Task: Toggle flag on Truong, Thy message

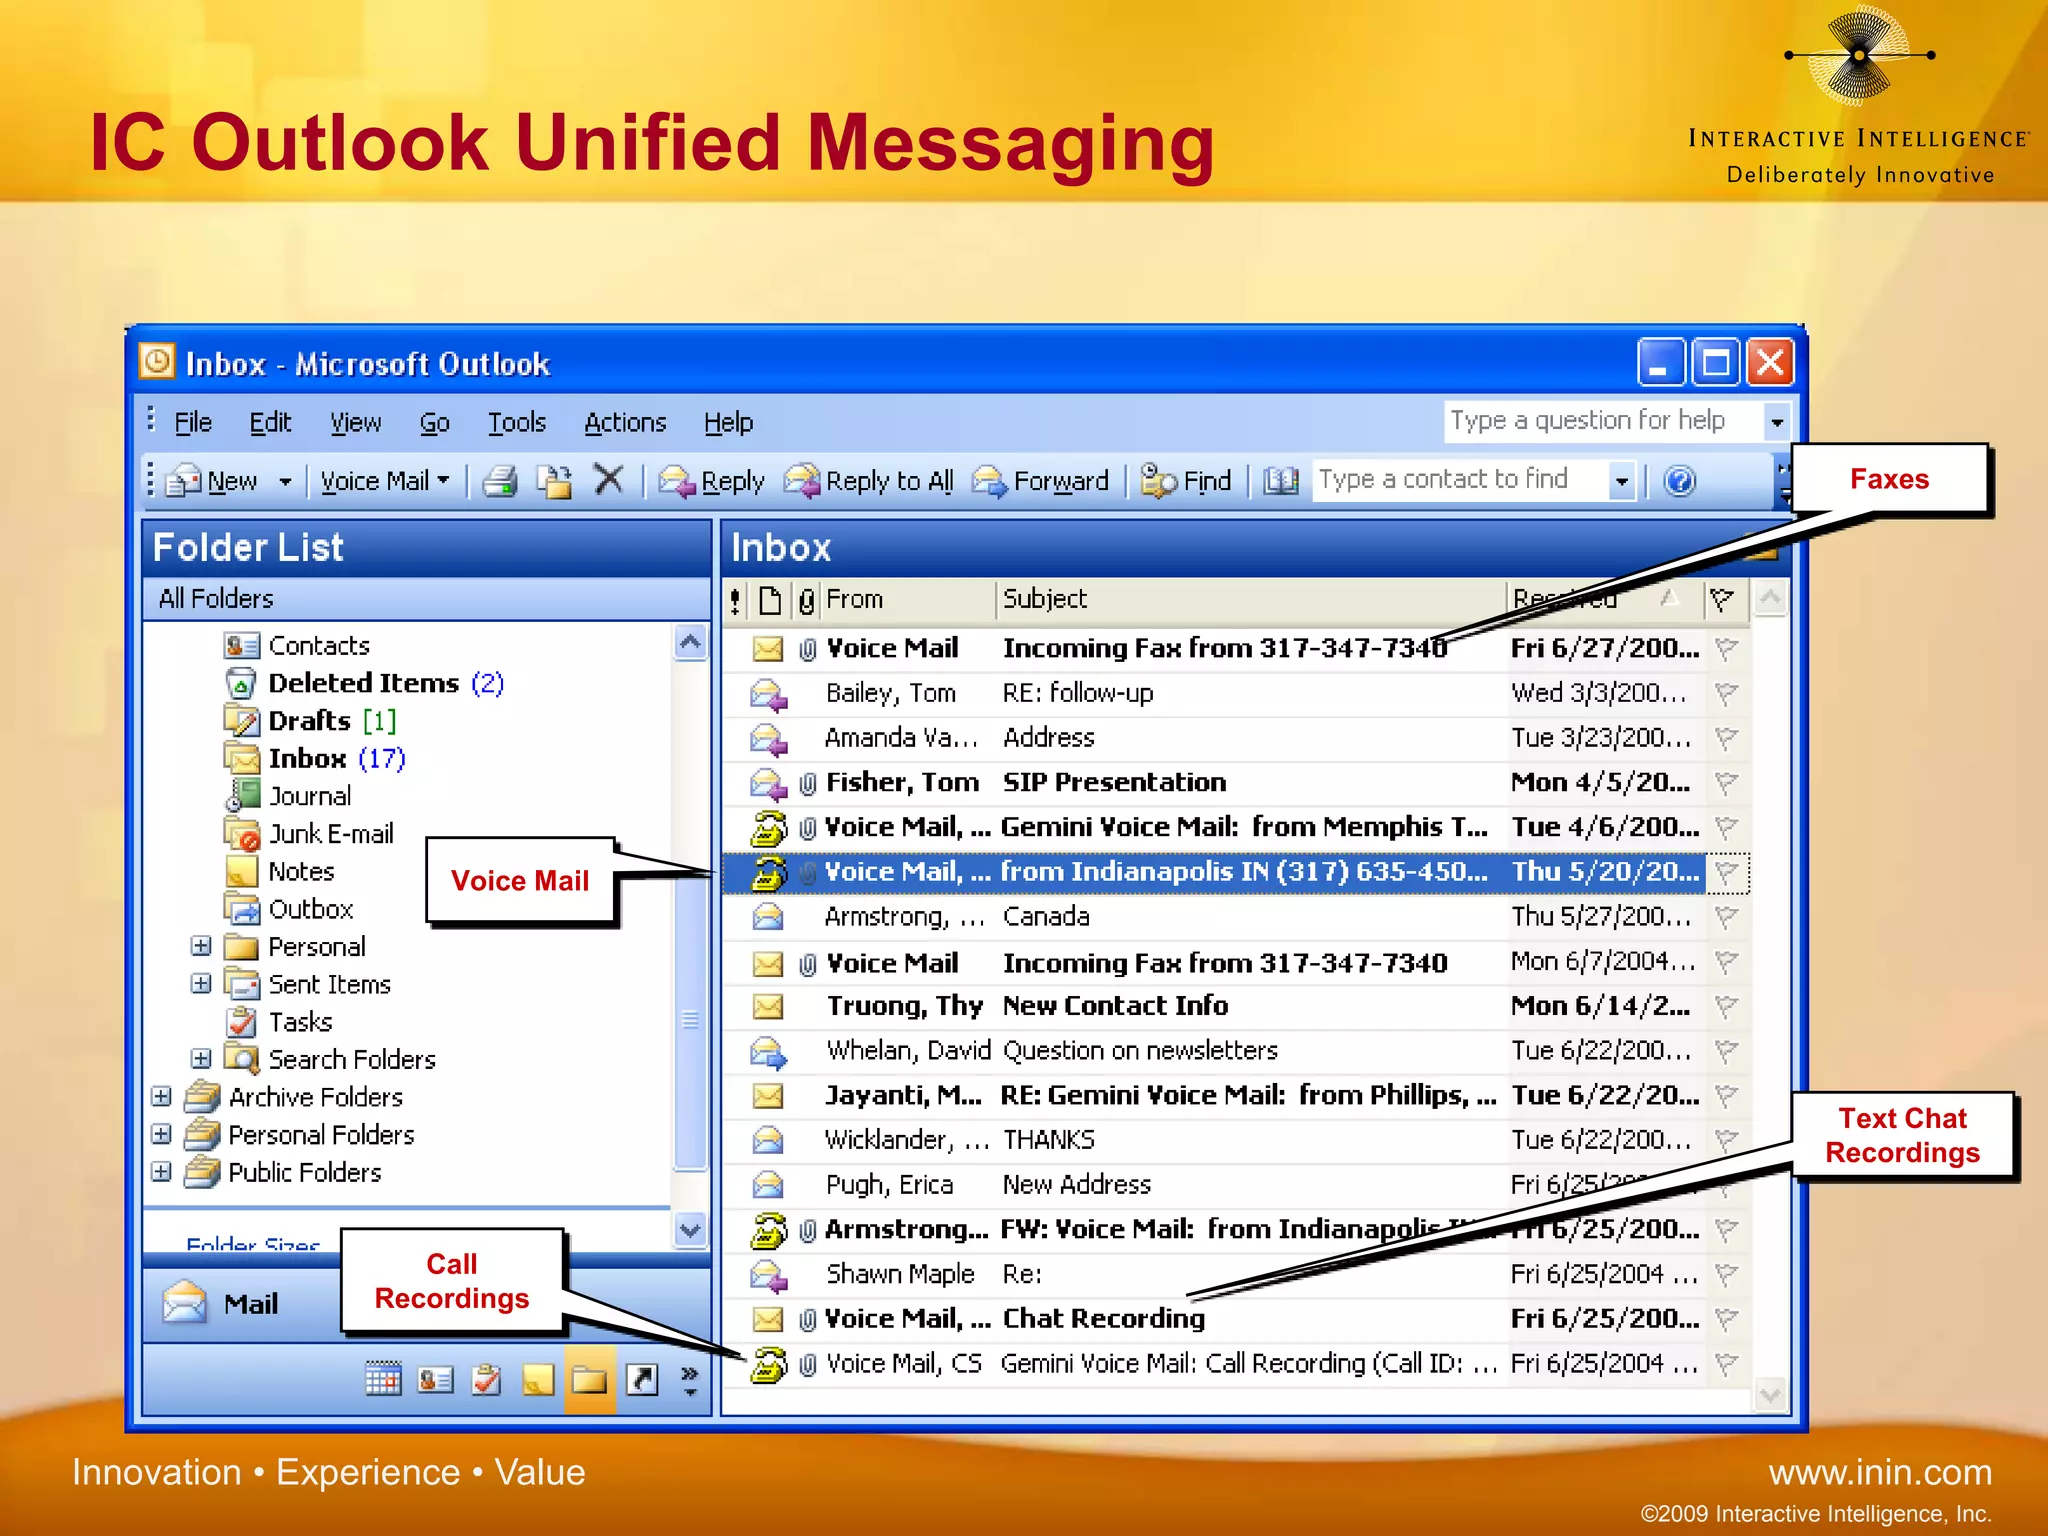Action: (x=1726, y=1006)
